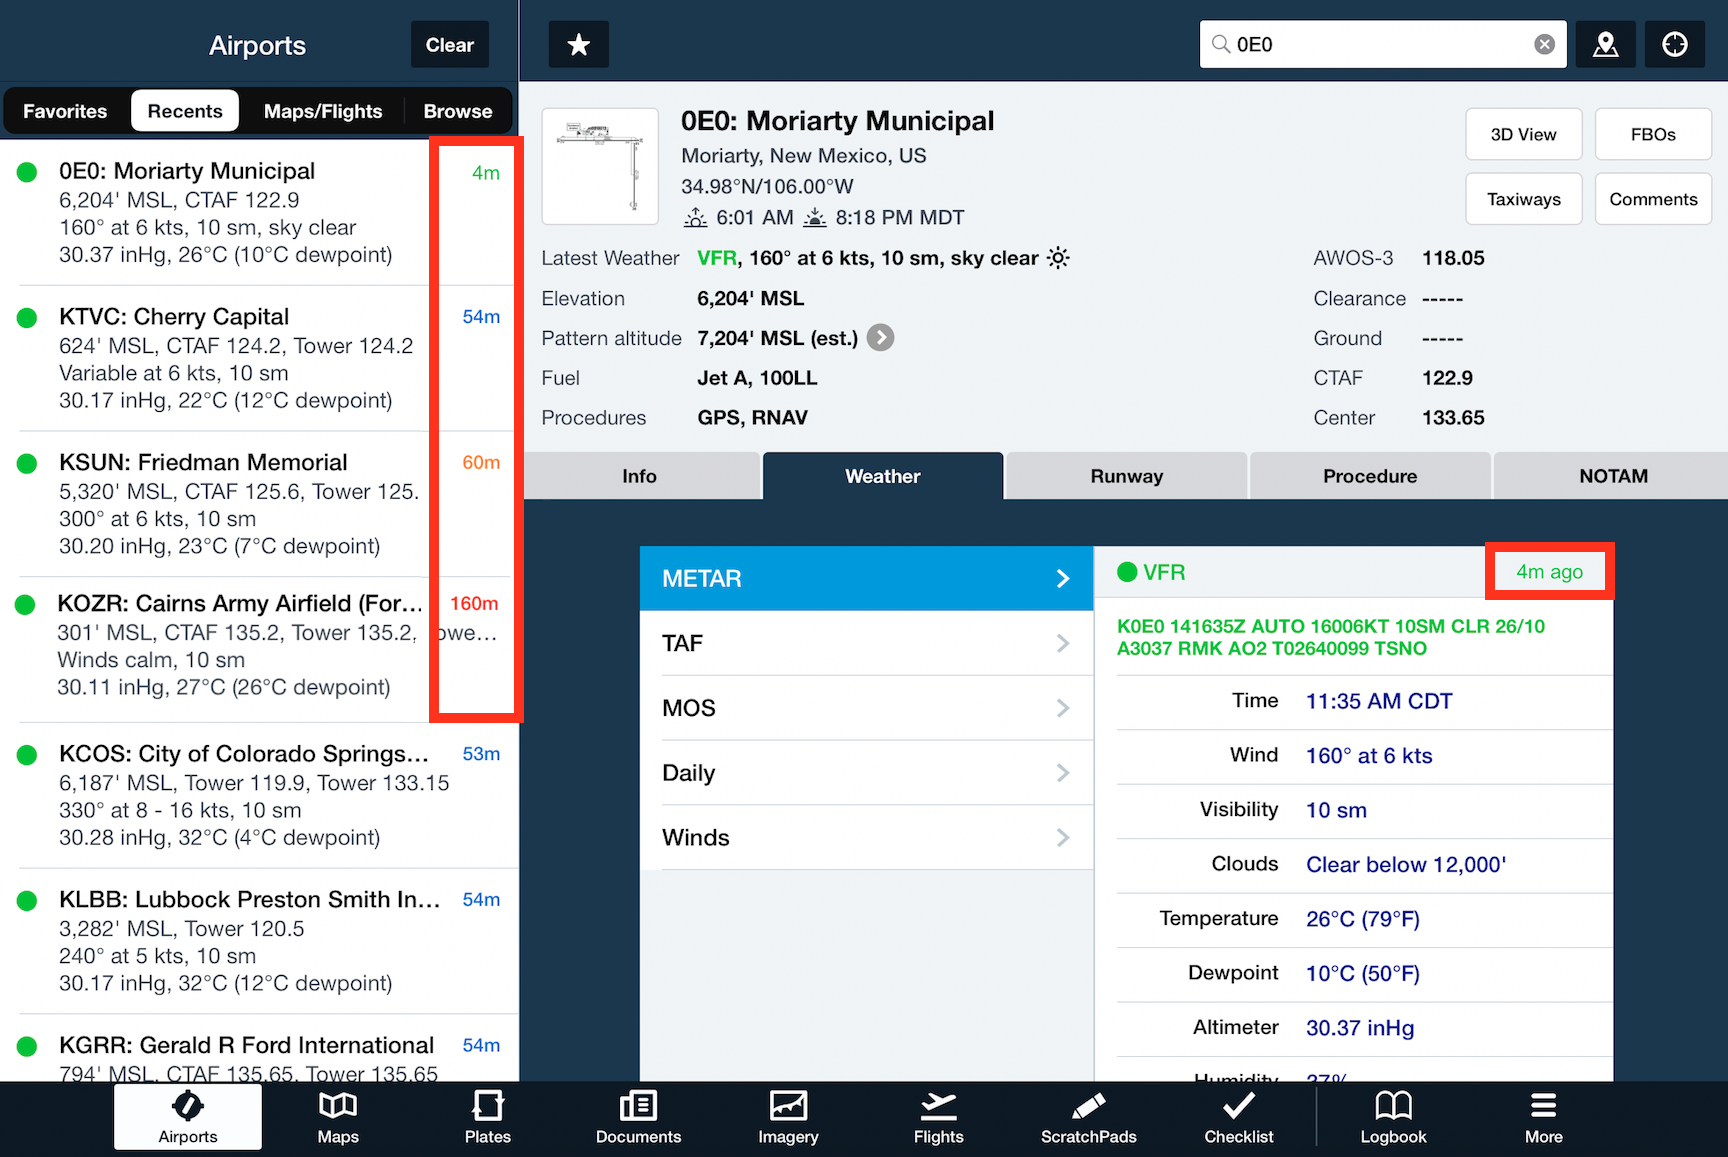Open the TAF forecast row

866,643
